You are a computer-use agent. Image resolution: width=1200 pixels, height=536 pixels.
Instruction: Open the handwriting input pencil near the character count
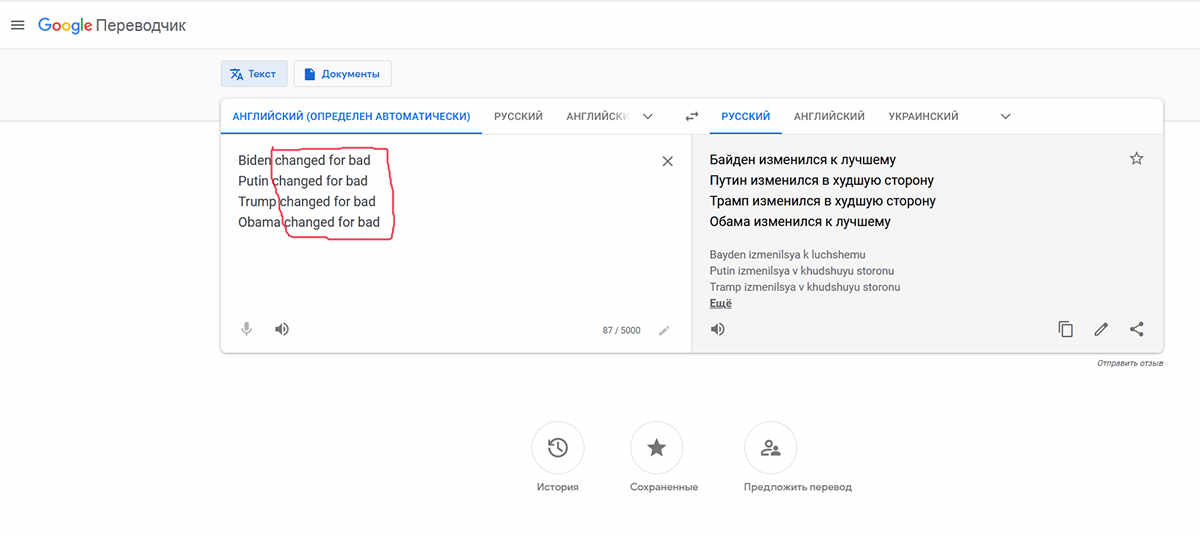click(664, 330)
